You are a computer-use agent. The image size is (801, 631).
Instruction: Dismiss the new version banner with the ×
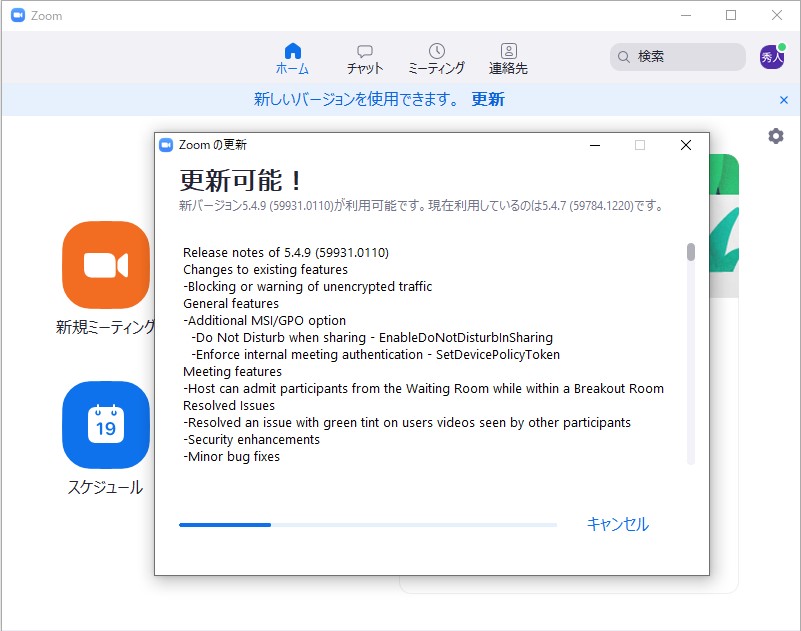tap(783, 100)
